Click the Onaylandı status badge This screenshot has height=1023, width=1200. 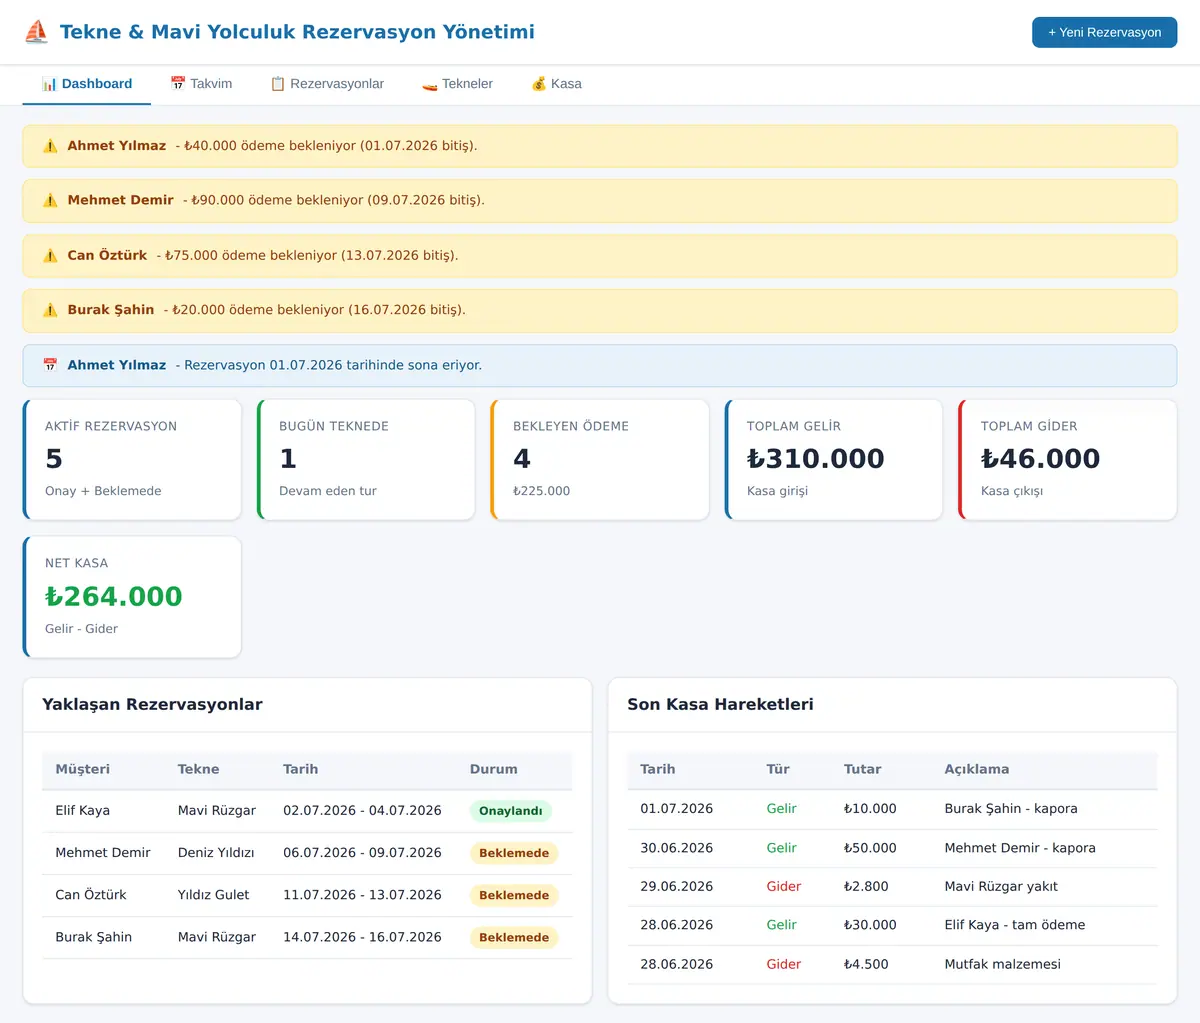[510, 811]
